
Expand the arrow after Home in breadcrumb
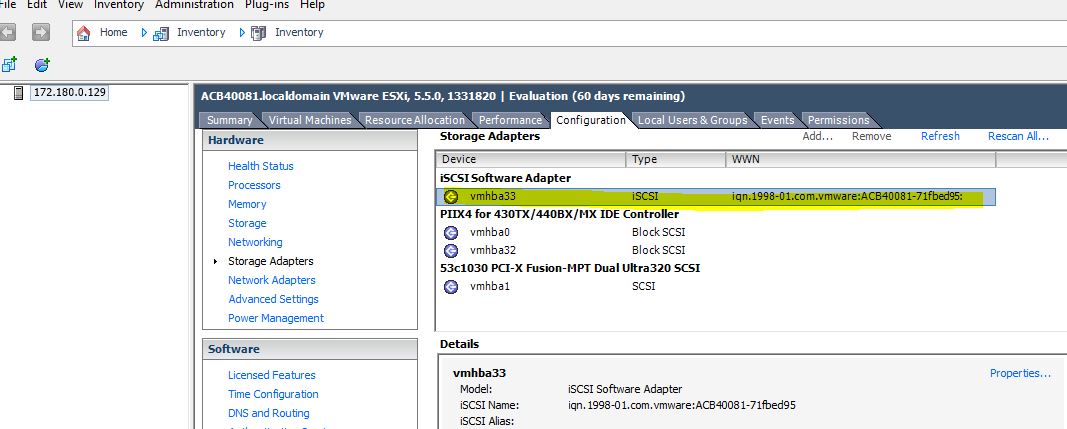pos(144,33)
